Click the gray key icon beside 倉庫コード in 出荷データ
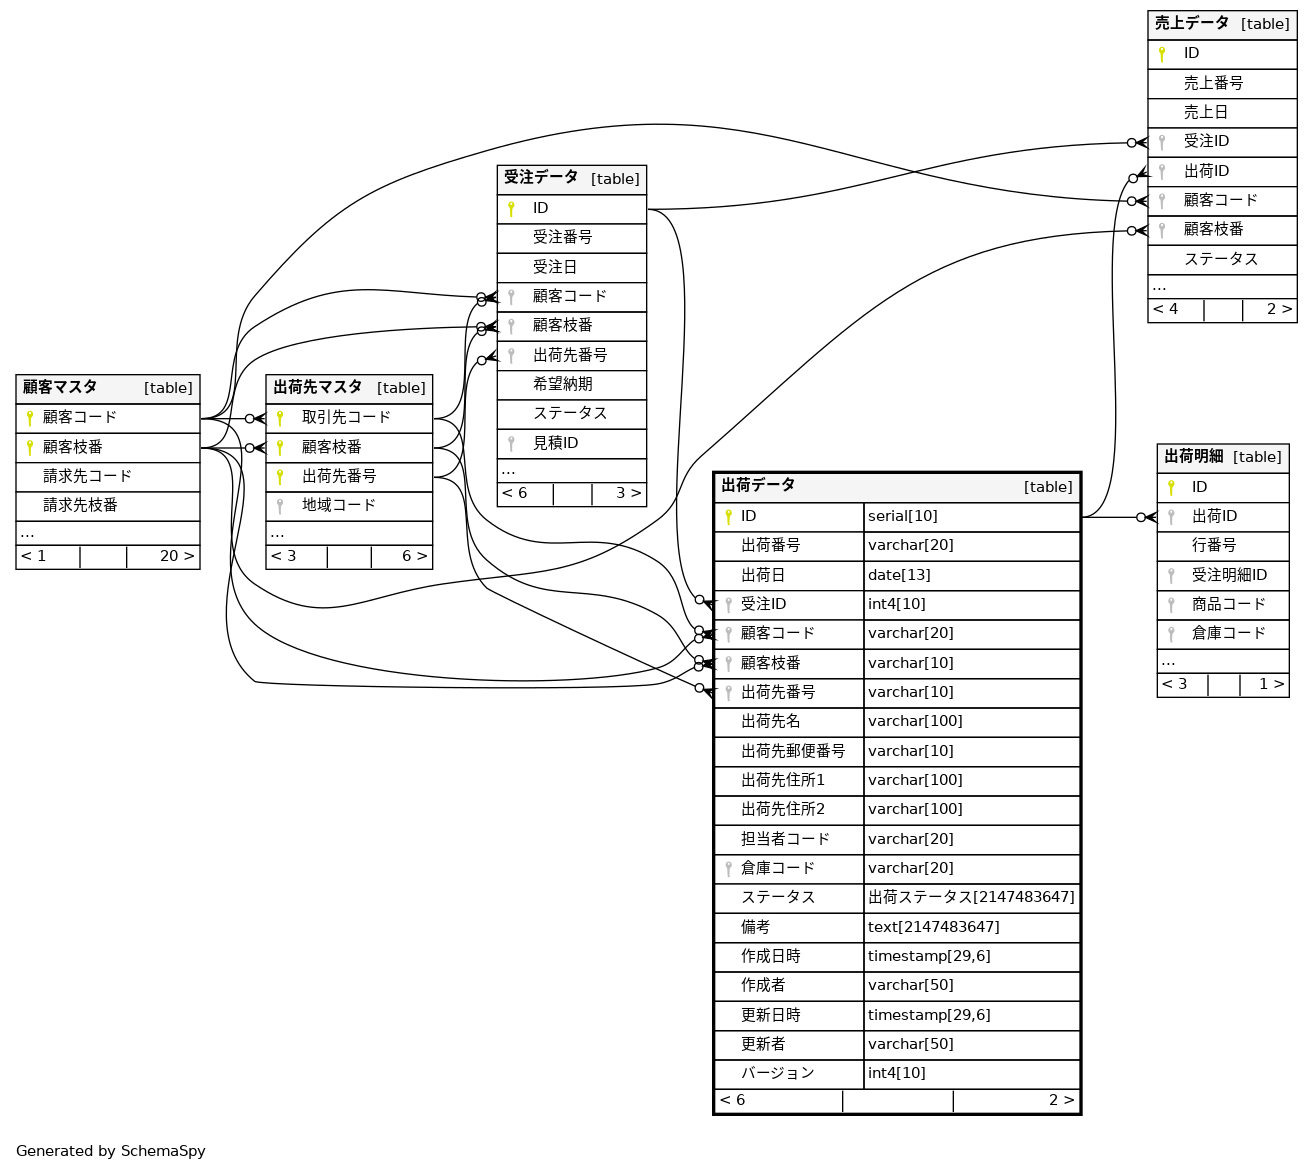1313x1171 pixels. tap(728, 869)
